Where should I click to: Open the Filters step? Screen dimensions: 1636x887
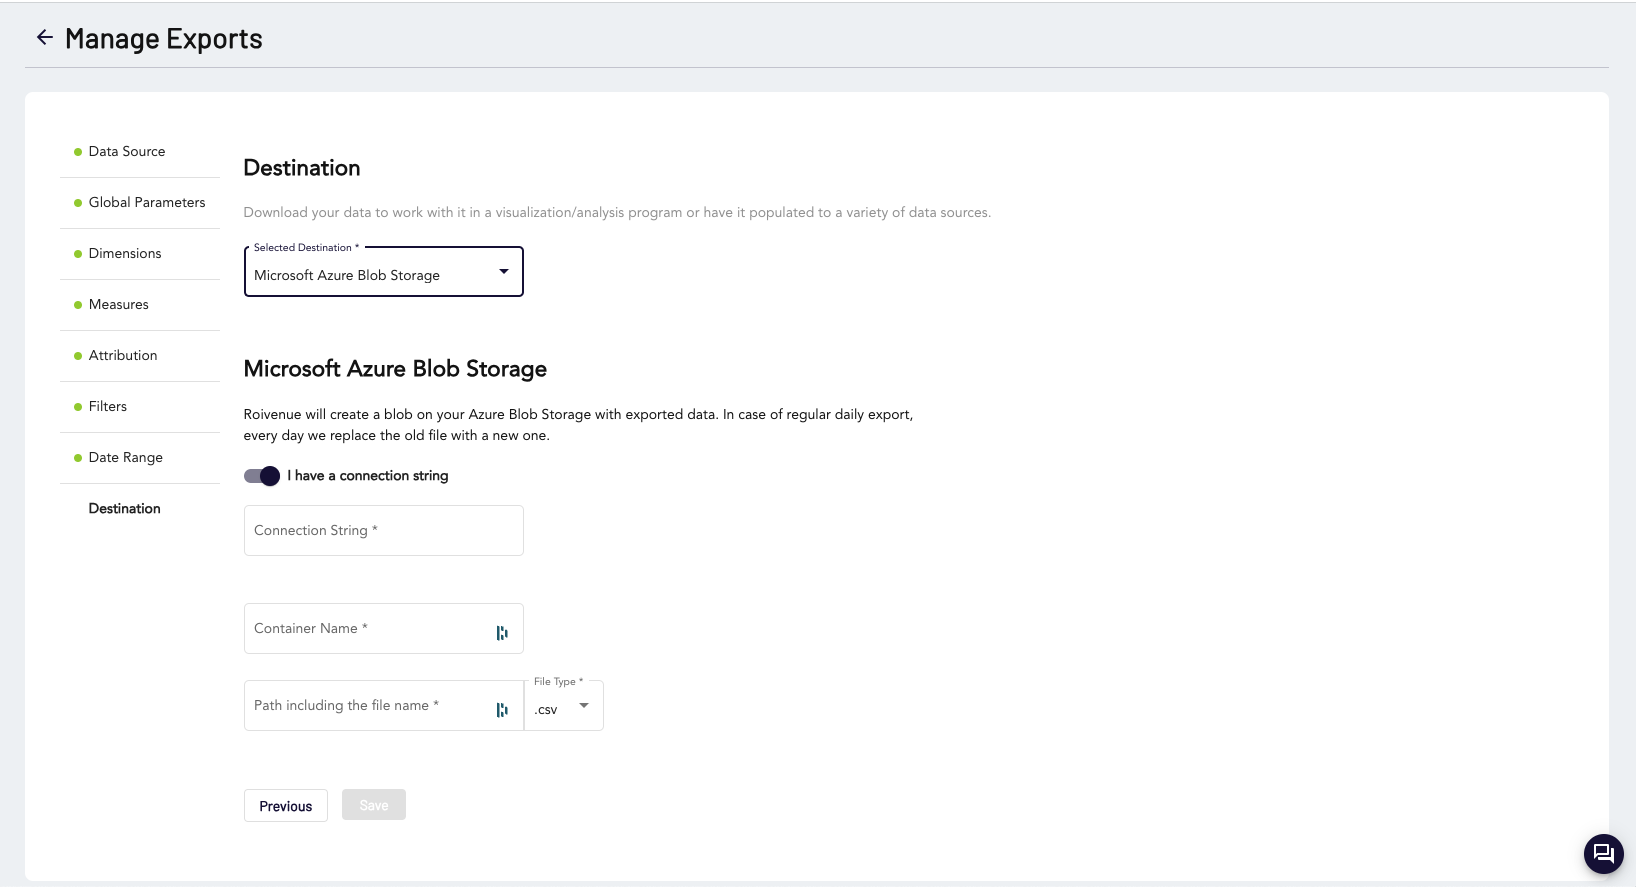tap(108, 407)
